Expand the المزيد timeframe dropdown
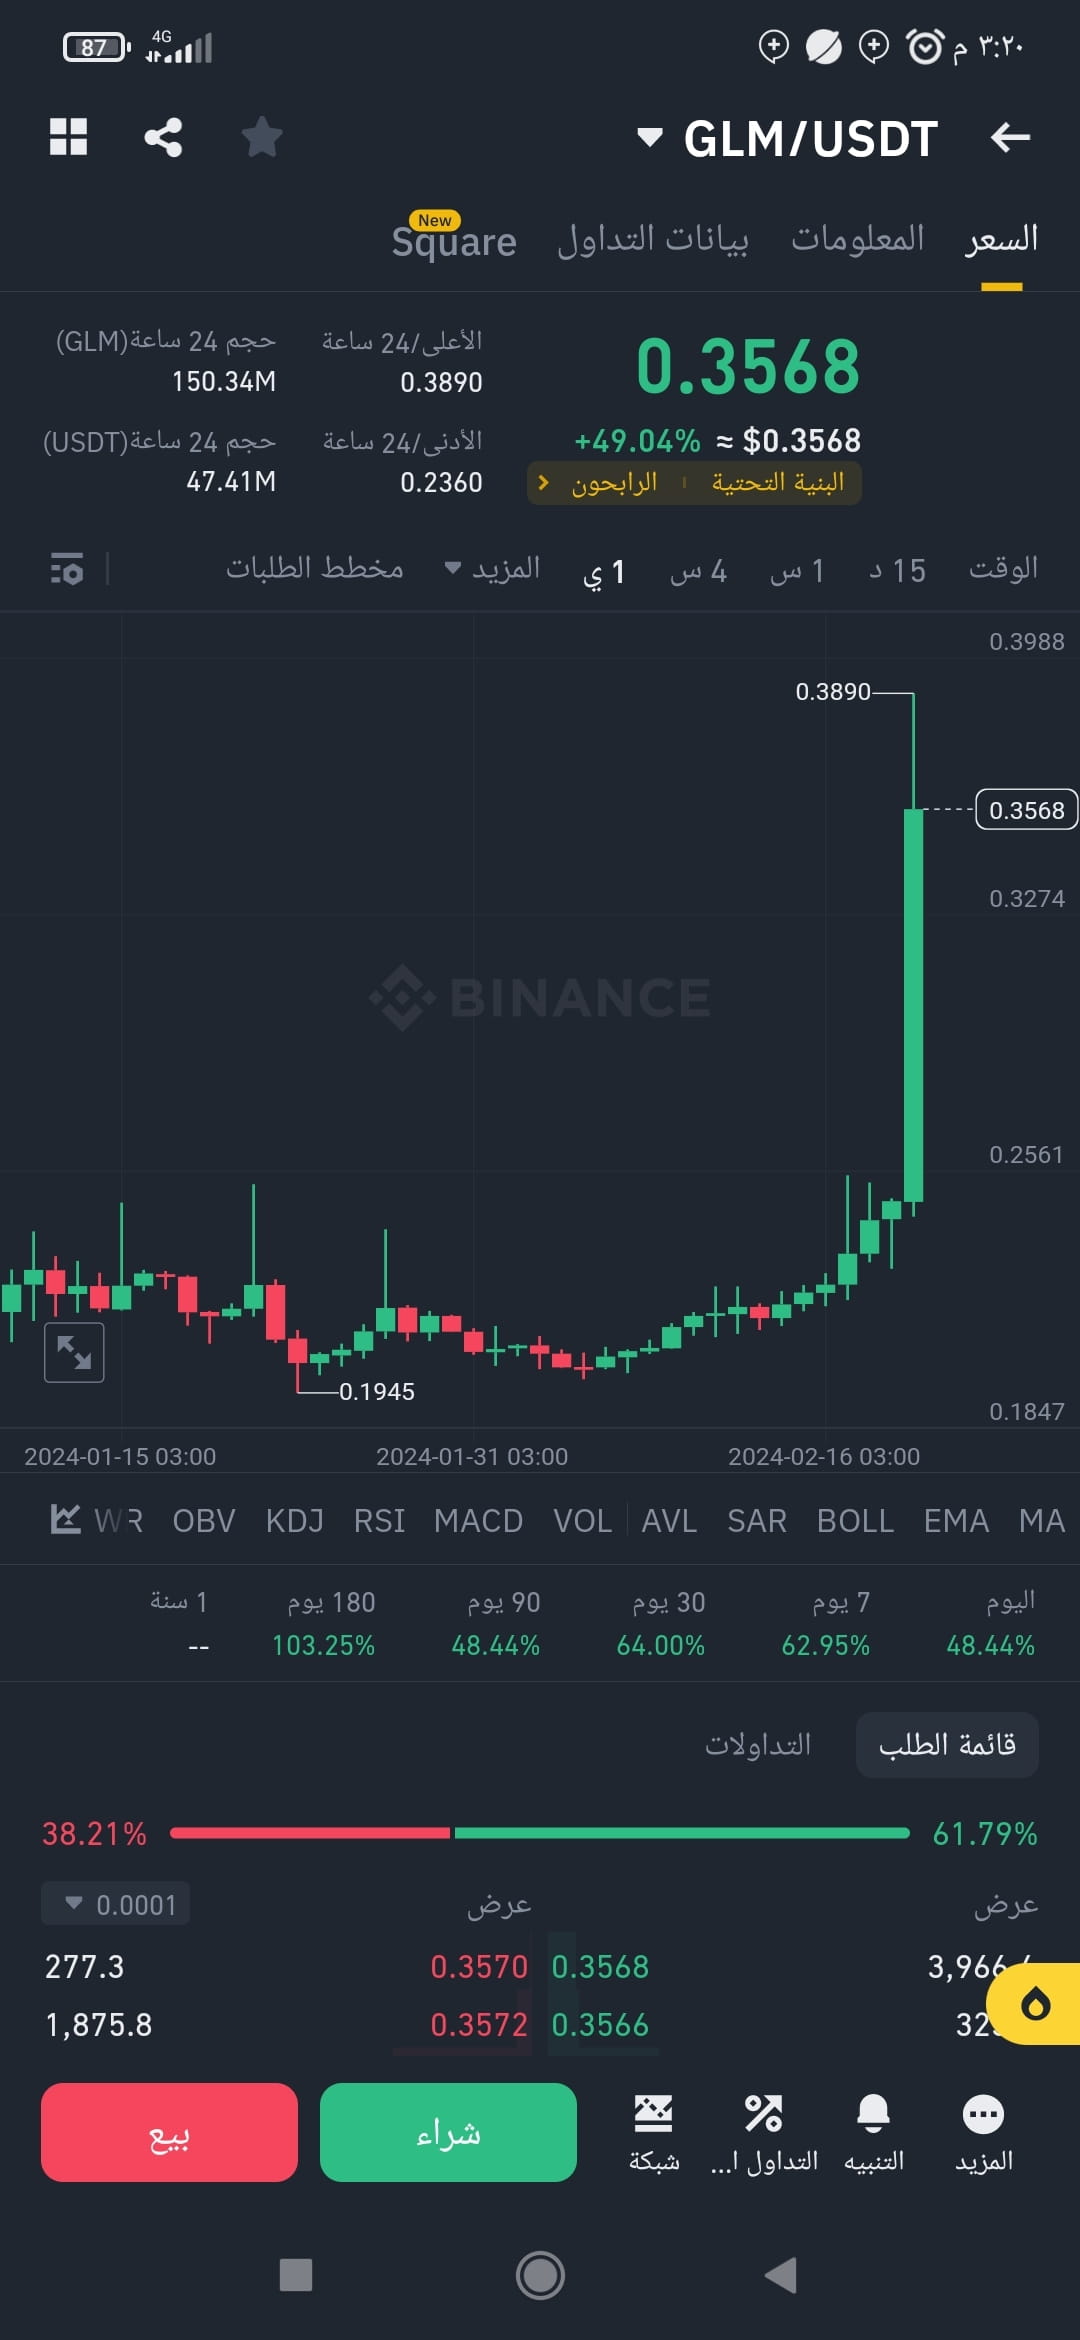Screen dimensions: 1080x2340 click(495, 569)
